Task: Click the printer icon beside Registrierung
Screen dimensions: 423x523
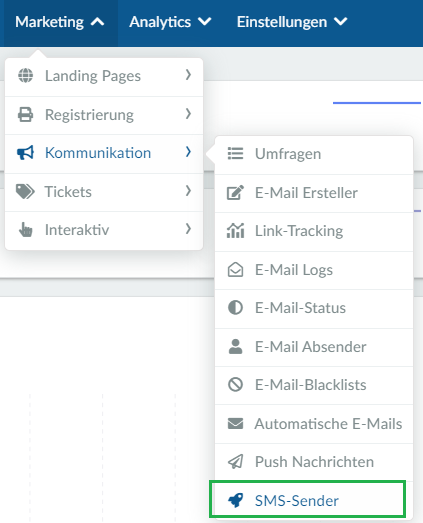Action: tap(25, 114)
